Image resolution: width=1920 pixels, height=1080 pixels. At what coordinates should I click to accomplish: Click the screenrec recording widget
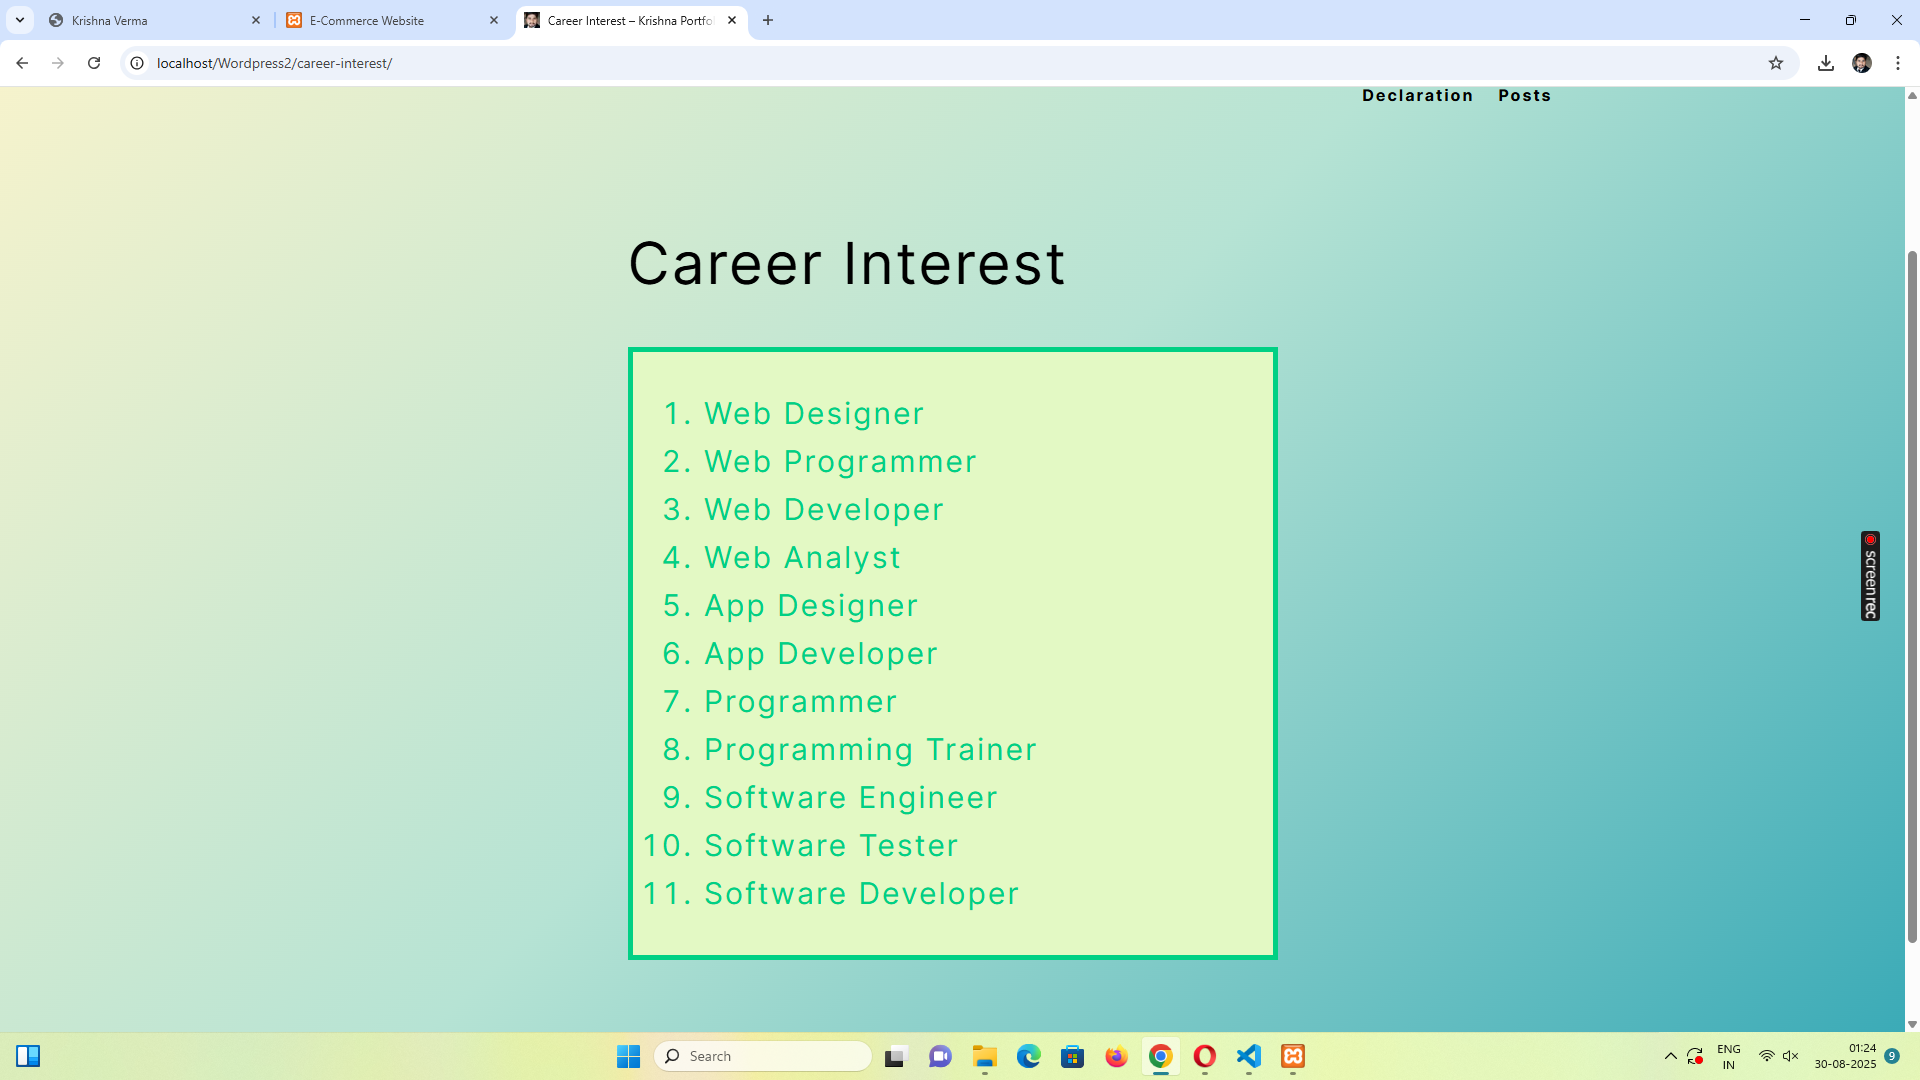coord(1870,576)
